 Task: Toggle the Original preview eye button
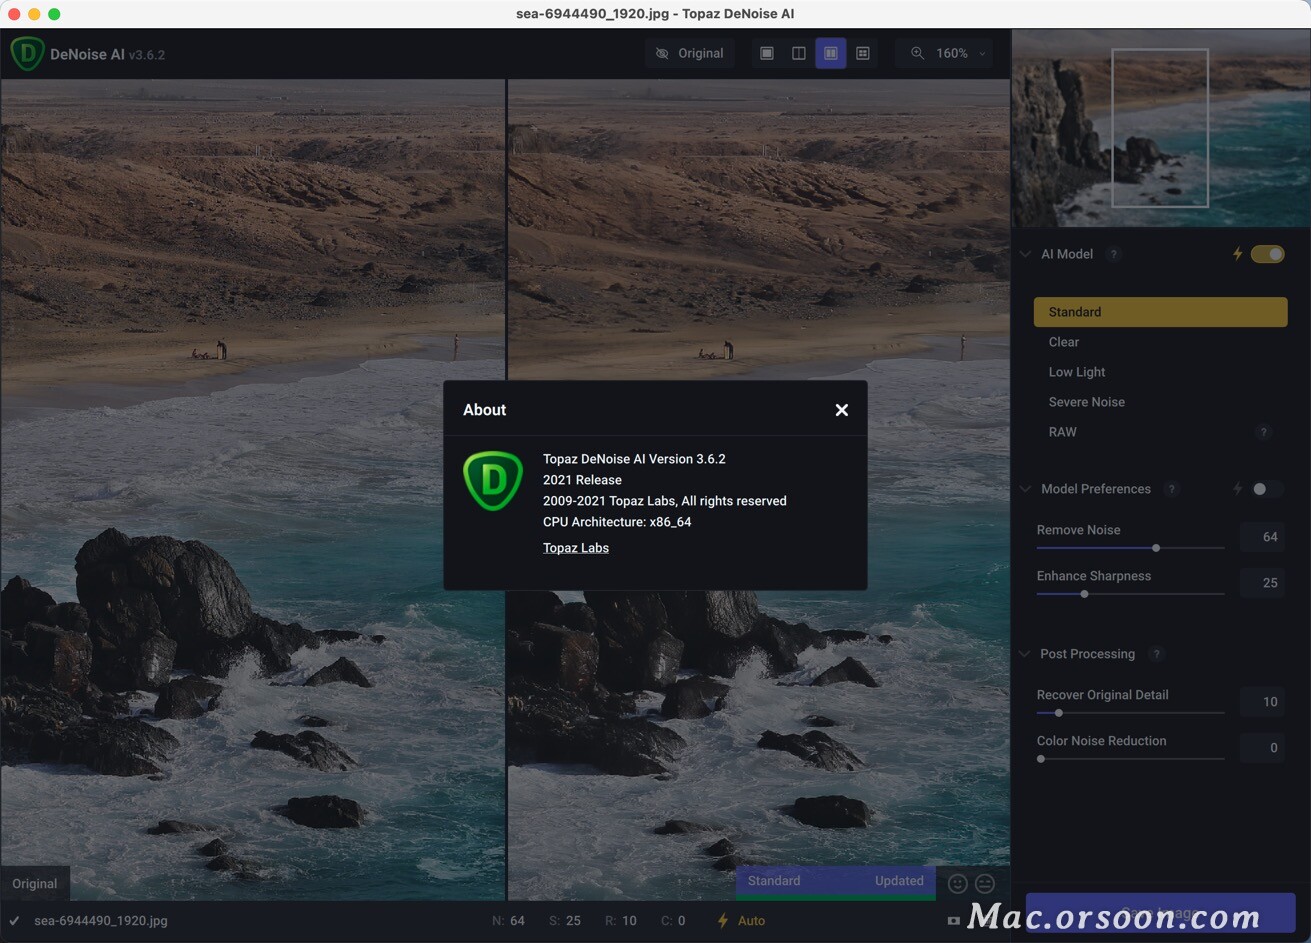[x=689, y=53]
